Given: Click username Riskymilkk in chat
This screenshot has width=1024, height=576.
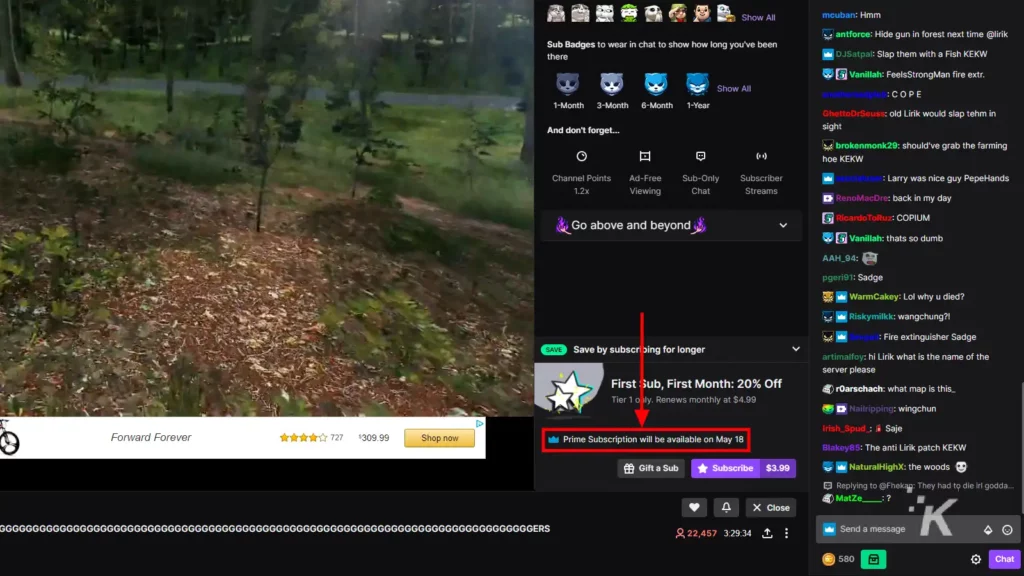Looking at the screenshot, I should tap(871, 316).
